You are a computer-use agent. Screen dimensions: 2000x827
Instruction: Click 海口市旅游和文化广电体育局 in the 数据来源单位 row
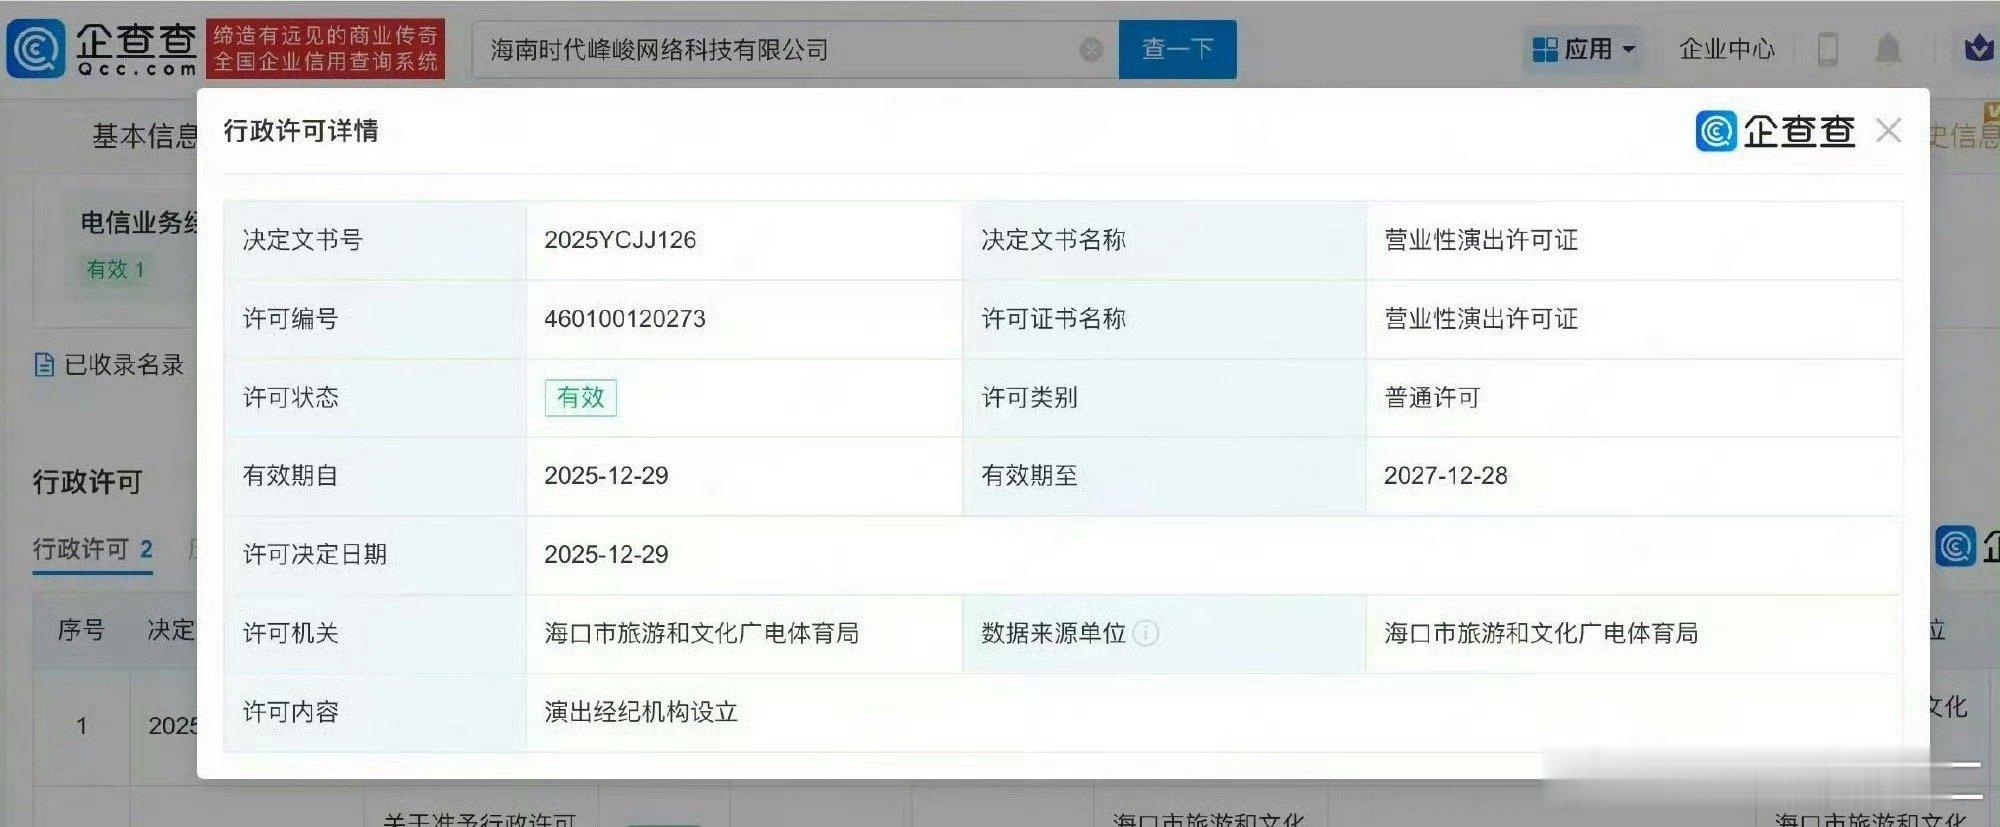1541,633
